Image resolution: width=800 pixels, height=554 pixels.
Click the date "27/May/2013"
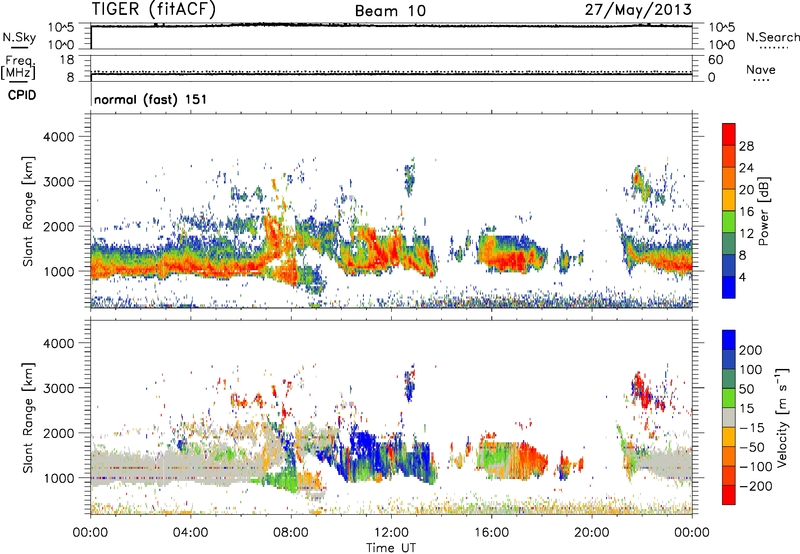(638, 10)
